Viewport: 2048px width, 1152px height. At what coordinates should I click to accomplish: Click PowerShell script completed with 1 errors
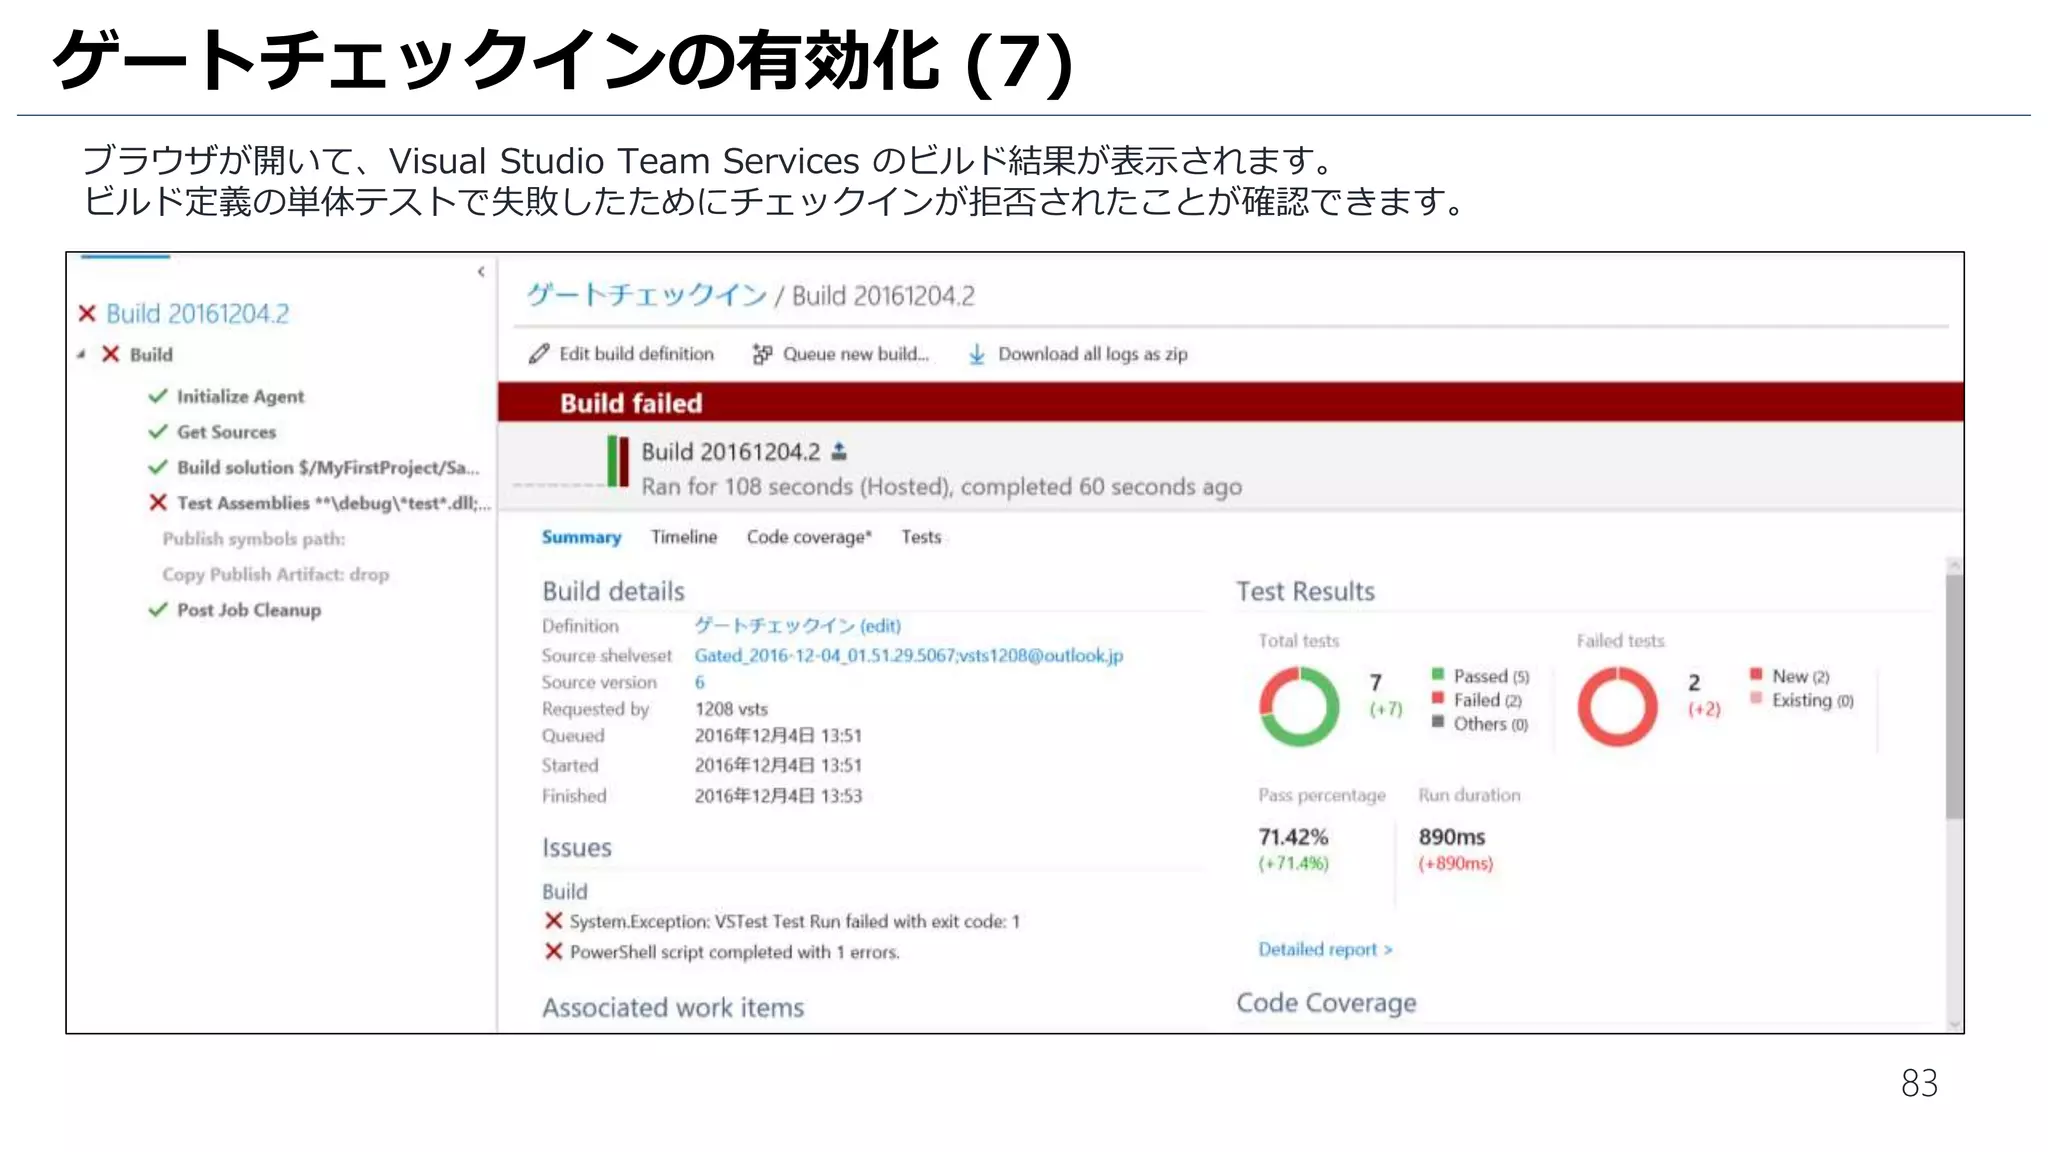coord(735,953)
